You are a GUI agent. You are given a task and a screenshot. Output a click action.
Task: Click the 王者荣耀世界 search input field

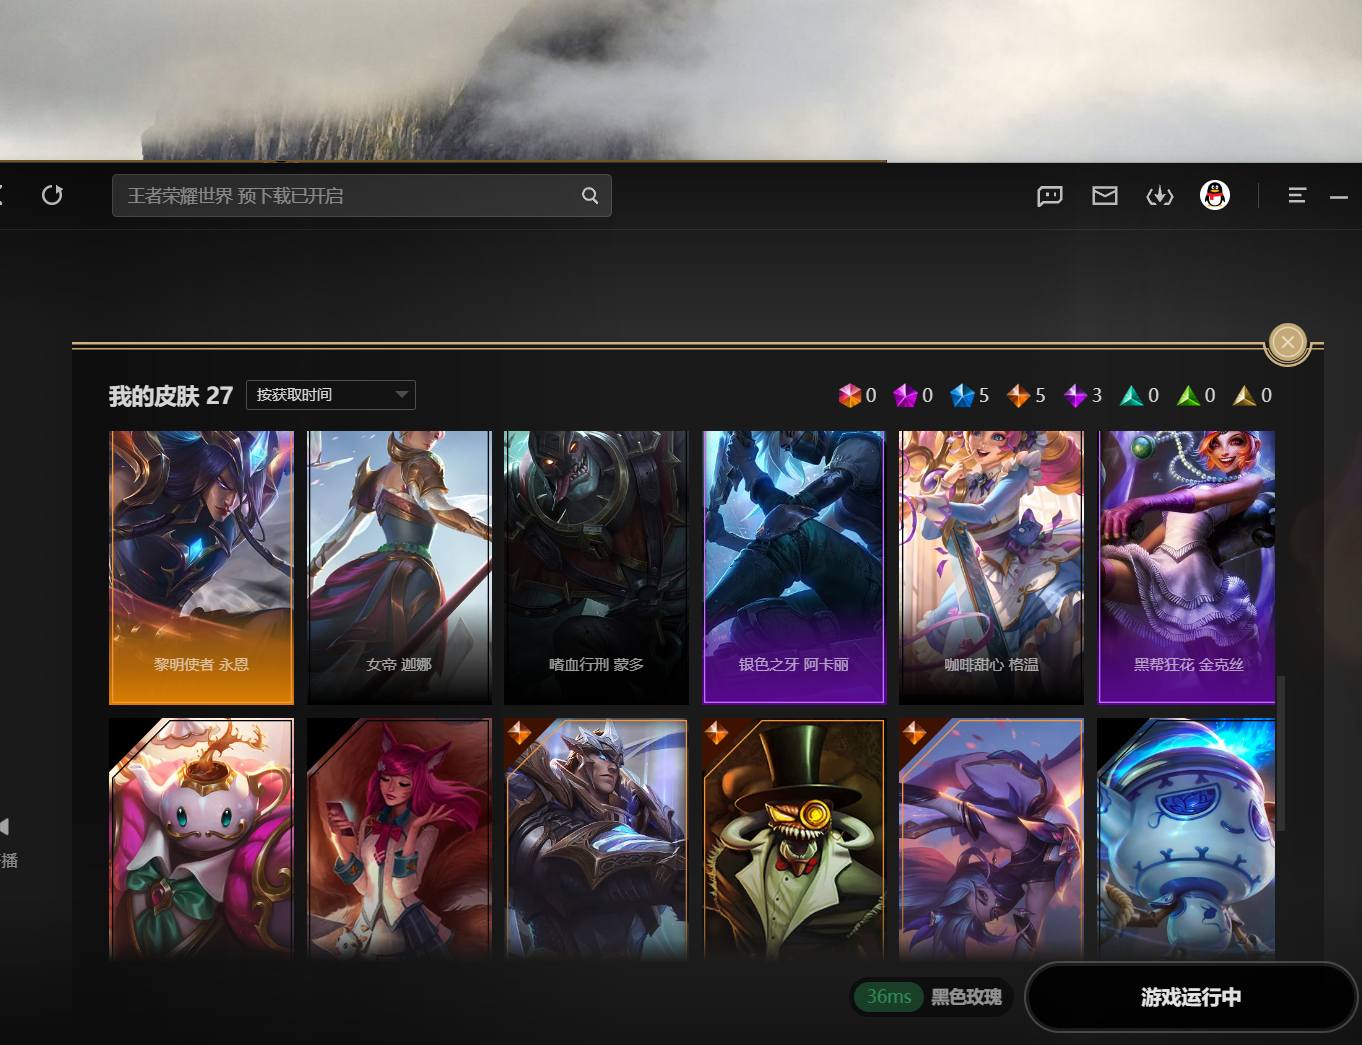(362, 196)
